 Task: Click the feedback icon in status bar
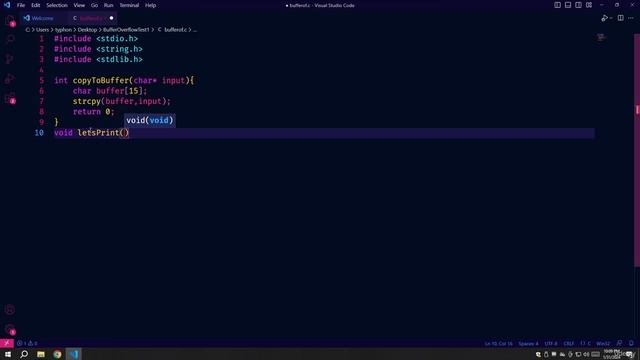coord(620,343)
